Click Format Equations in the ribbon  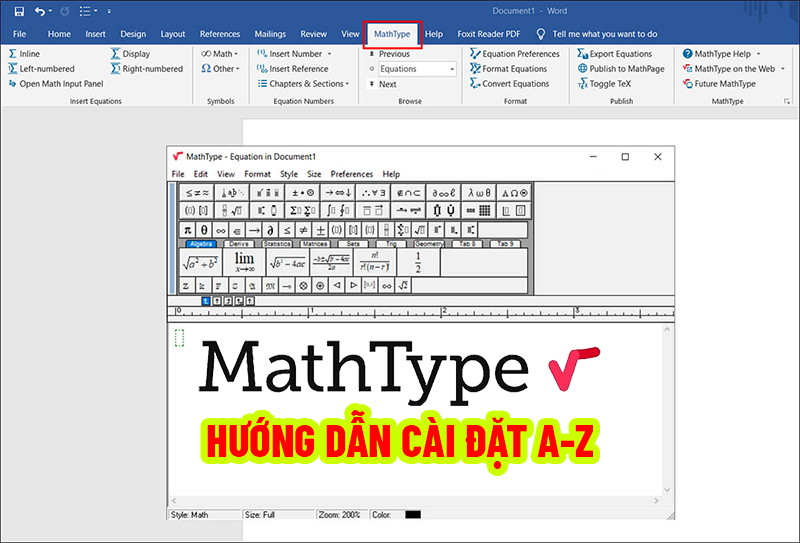[509, 68]
